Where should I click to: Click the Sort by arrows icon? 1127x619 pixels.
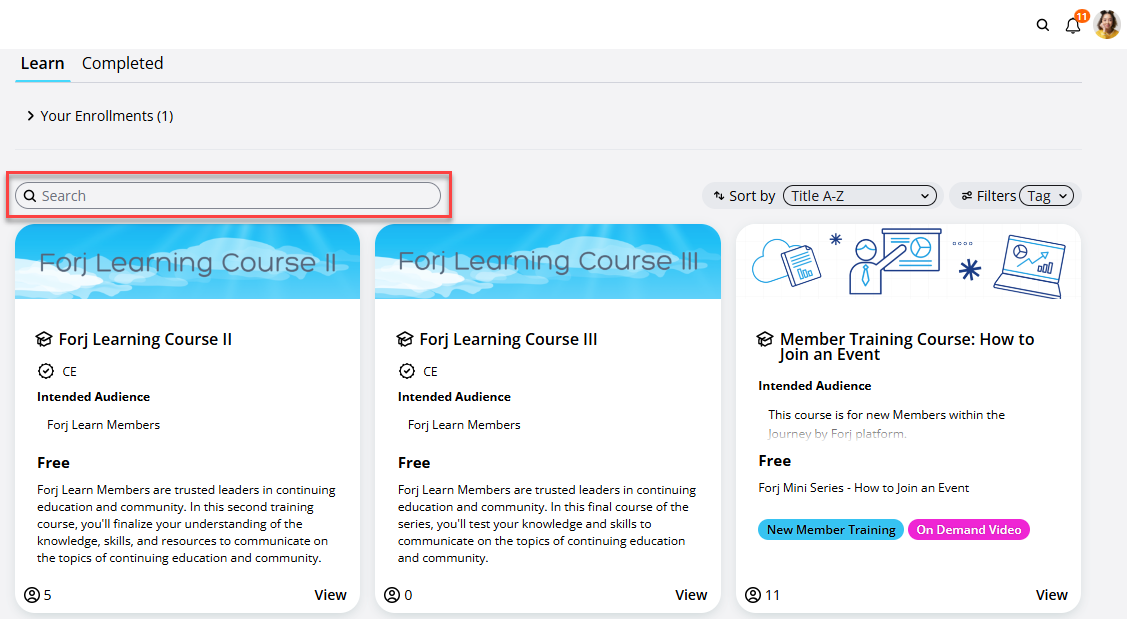[x=718, y=196]
